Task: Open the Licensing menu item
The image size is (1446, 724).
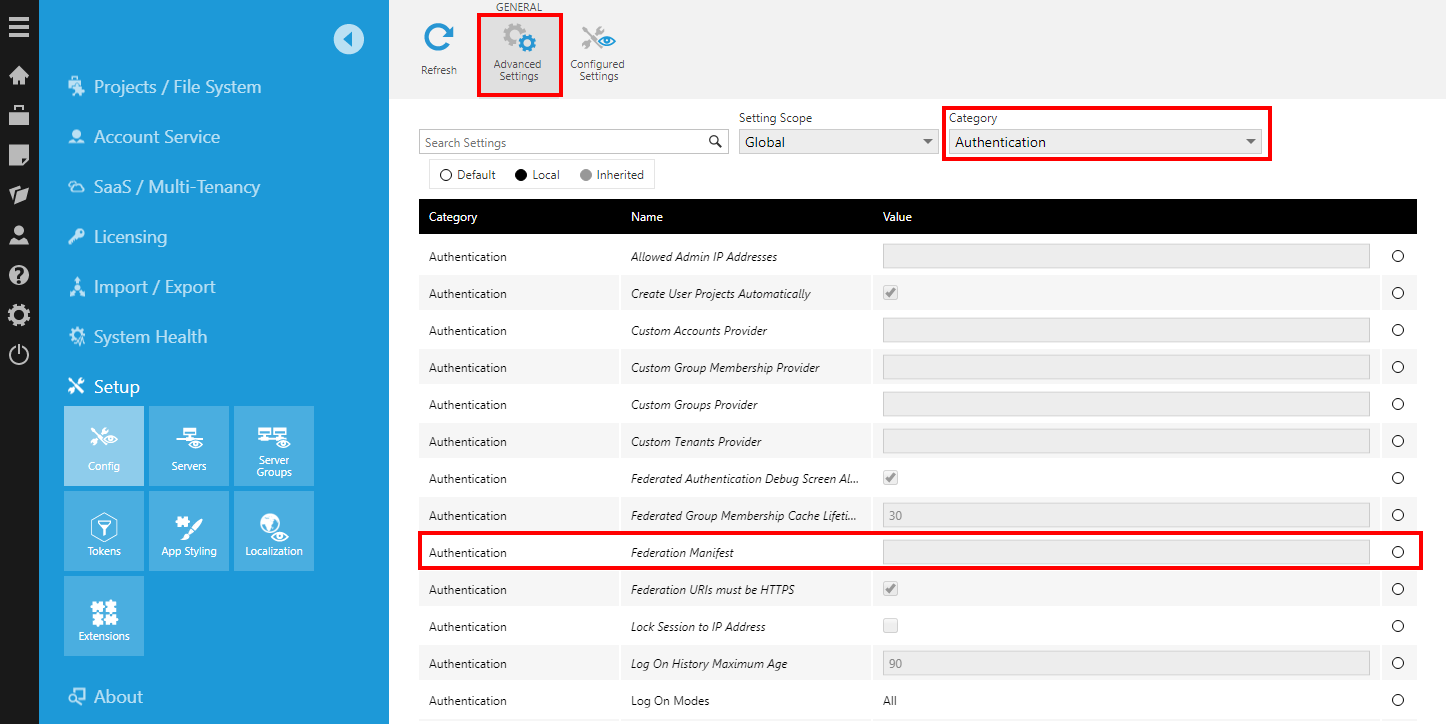Action: (x=130, y=237)
